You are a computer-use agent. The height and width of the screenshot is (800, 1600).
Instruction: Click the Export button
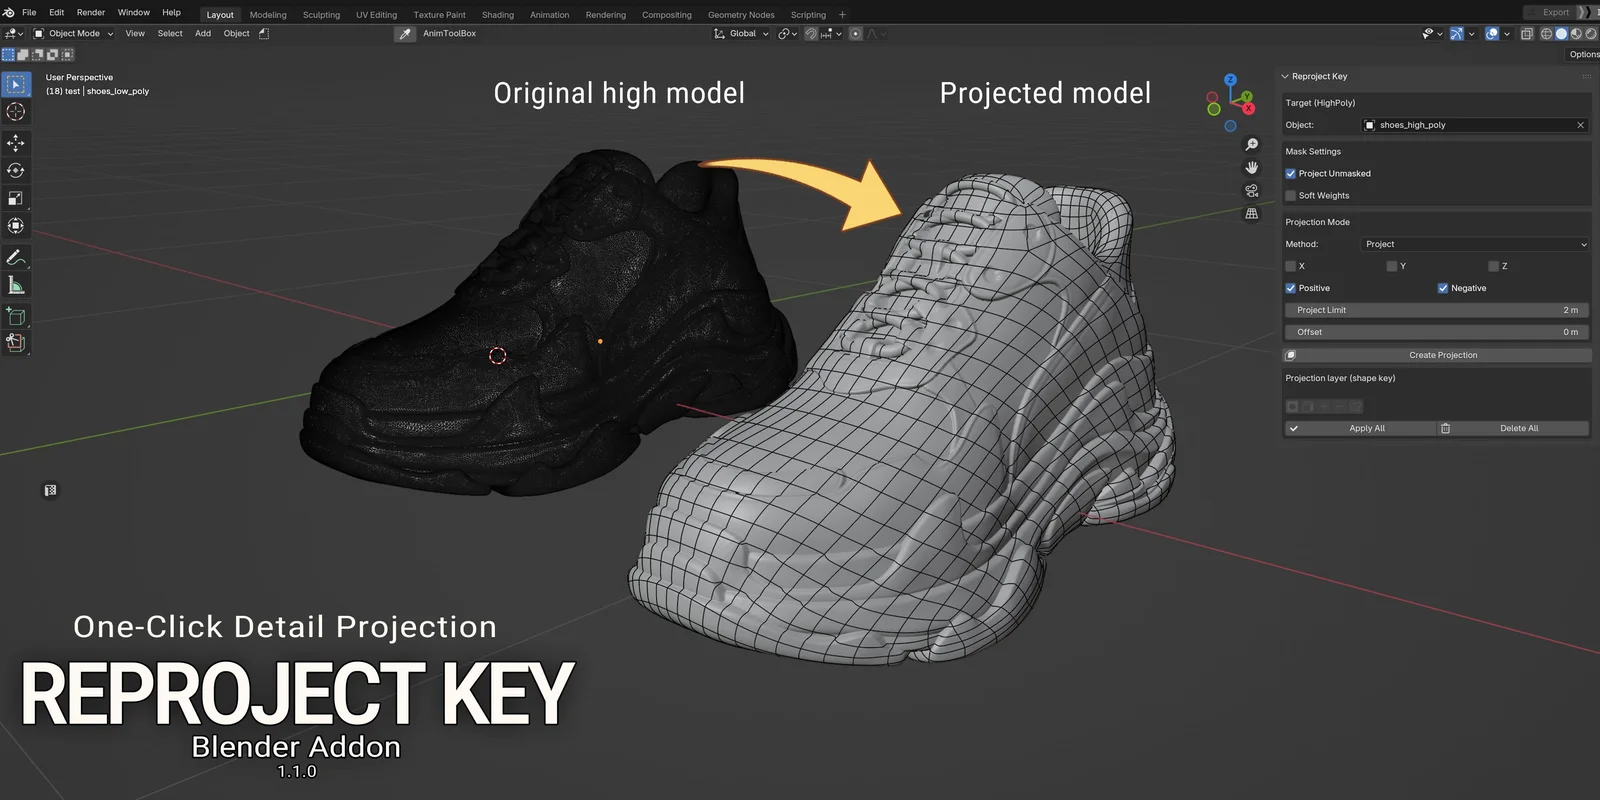click(x=1548, y=12)
